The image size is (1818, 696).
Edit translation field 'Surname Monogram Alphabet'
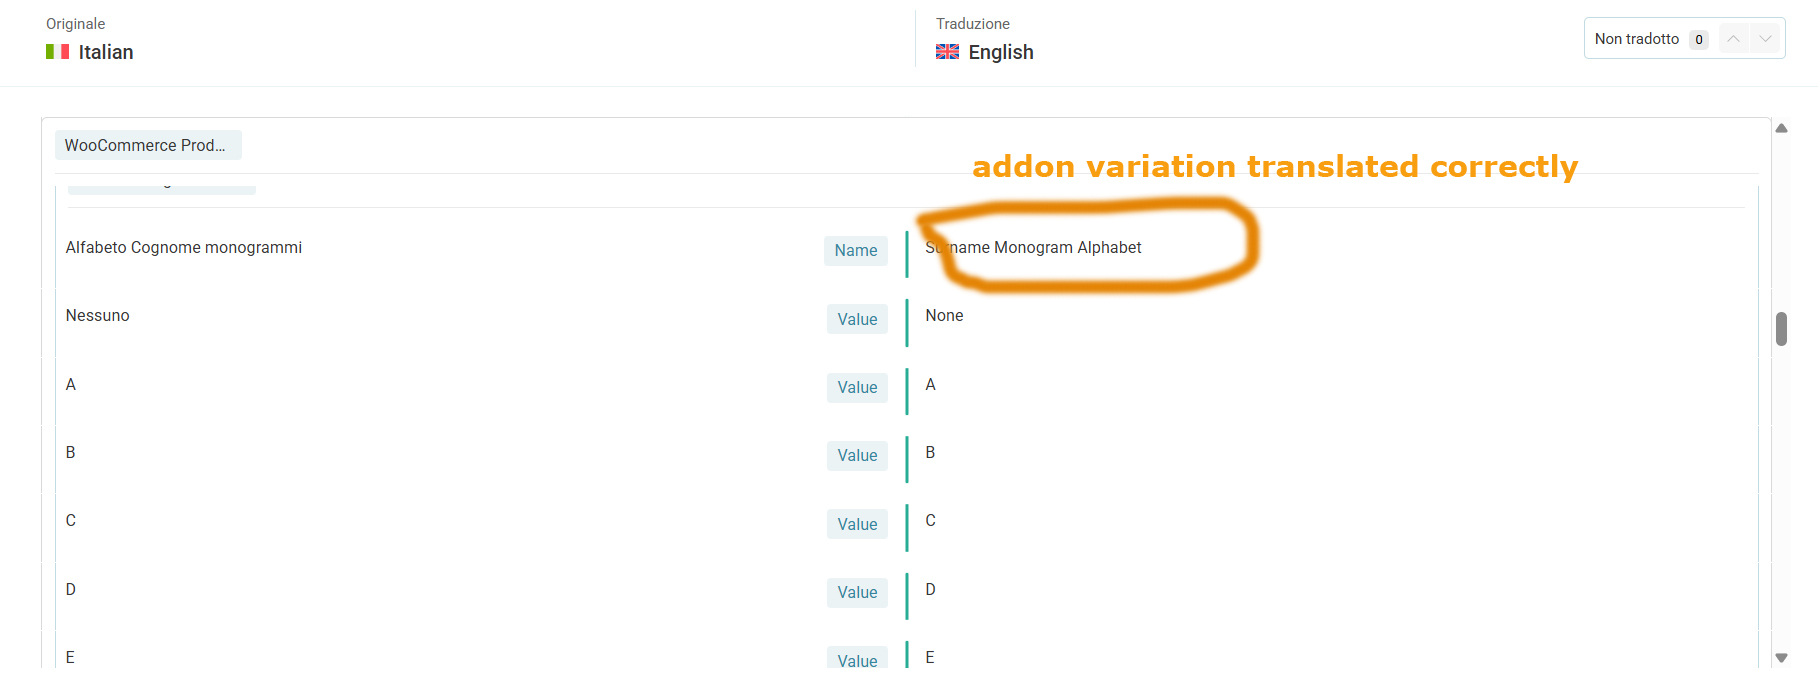tap(1033, 248)
